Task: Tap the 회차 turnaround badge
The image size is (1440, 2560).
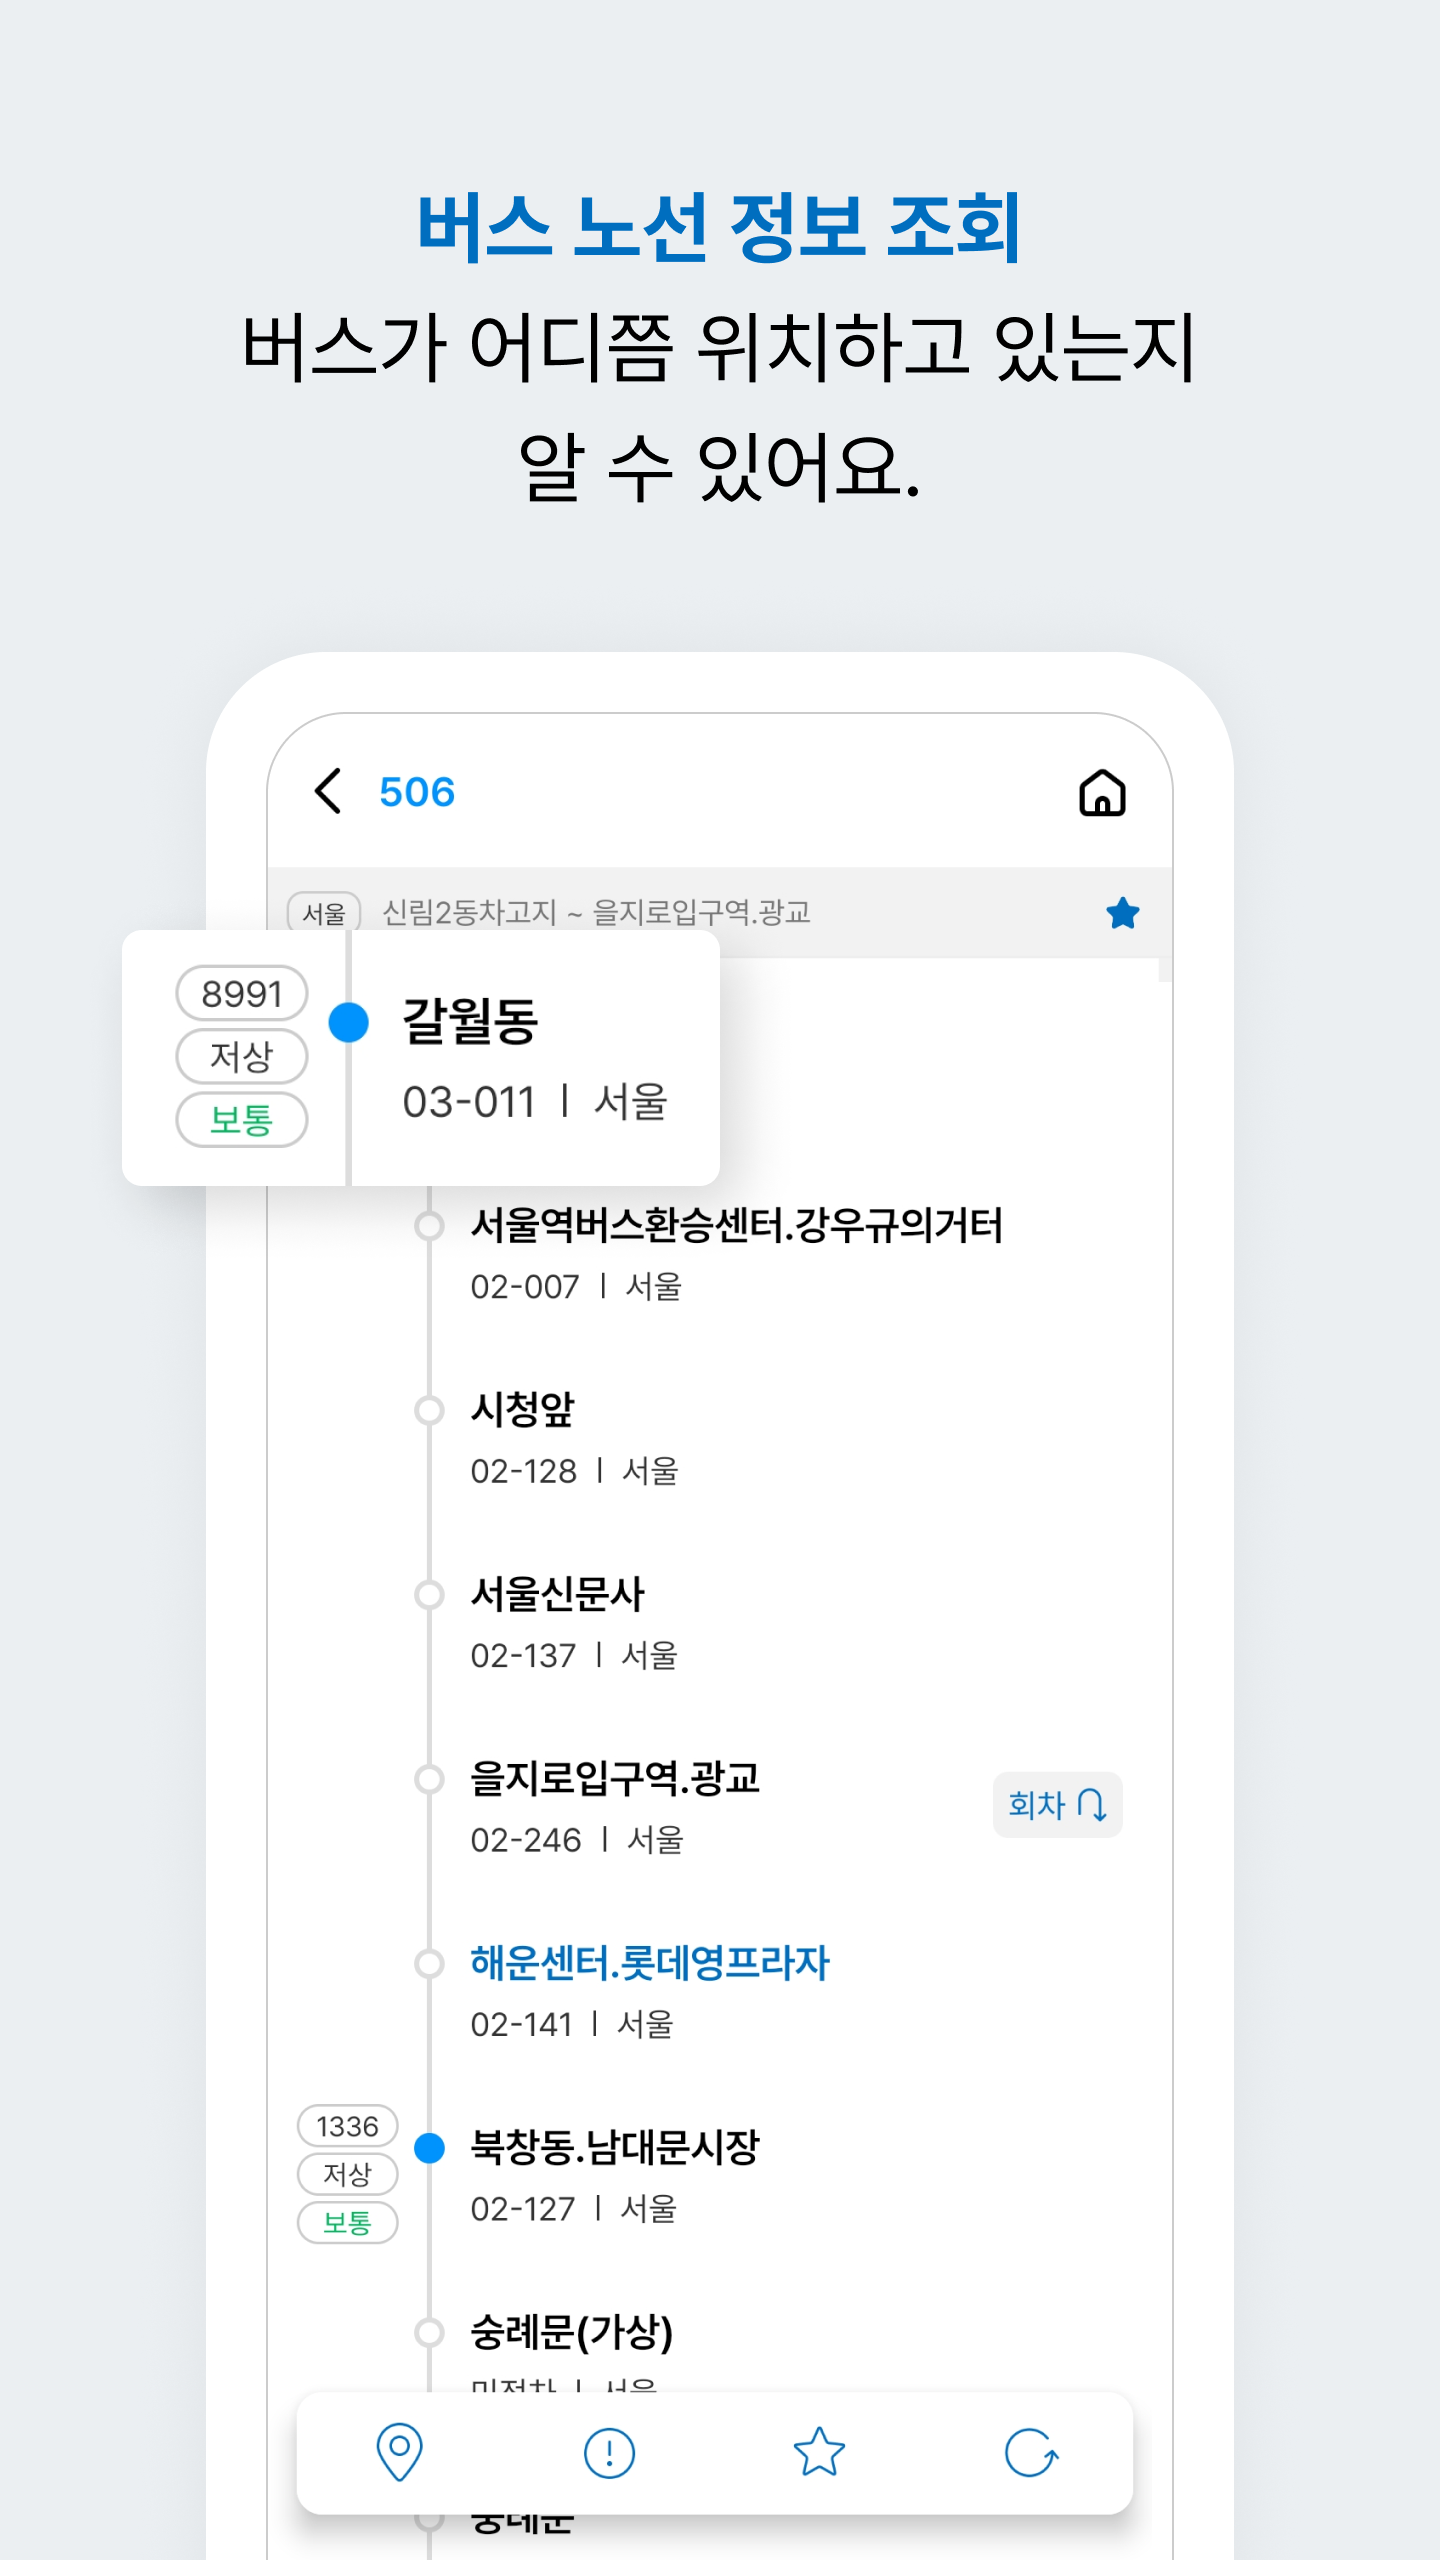Action: point(1057,1805)
